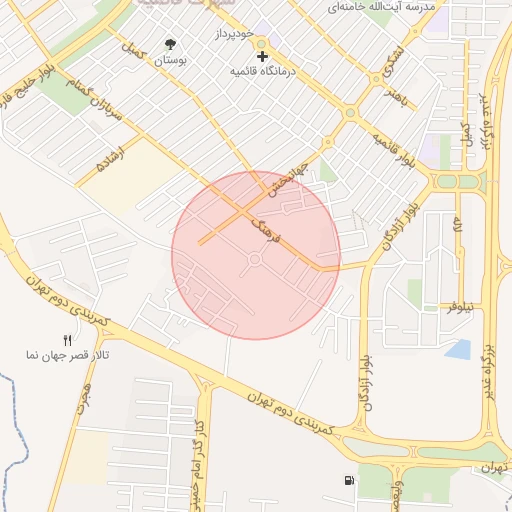Click the بلوار قائمیه boulevard label

tap(395, 150)
